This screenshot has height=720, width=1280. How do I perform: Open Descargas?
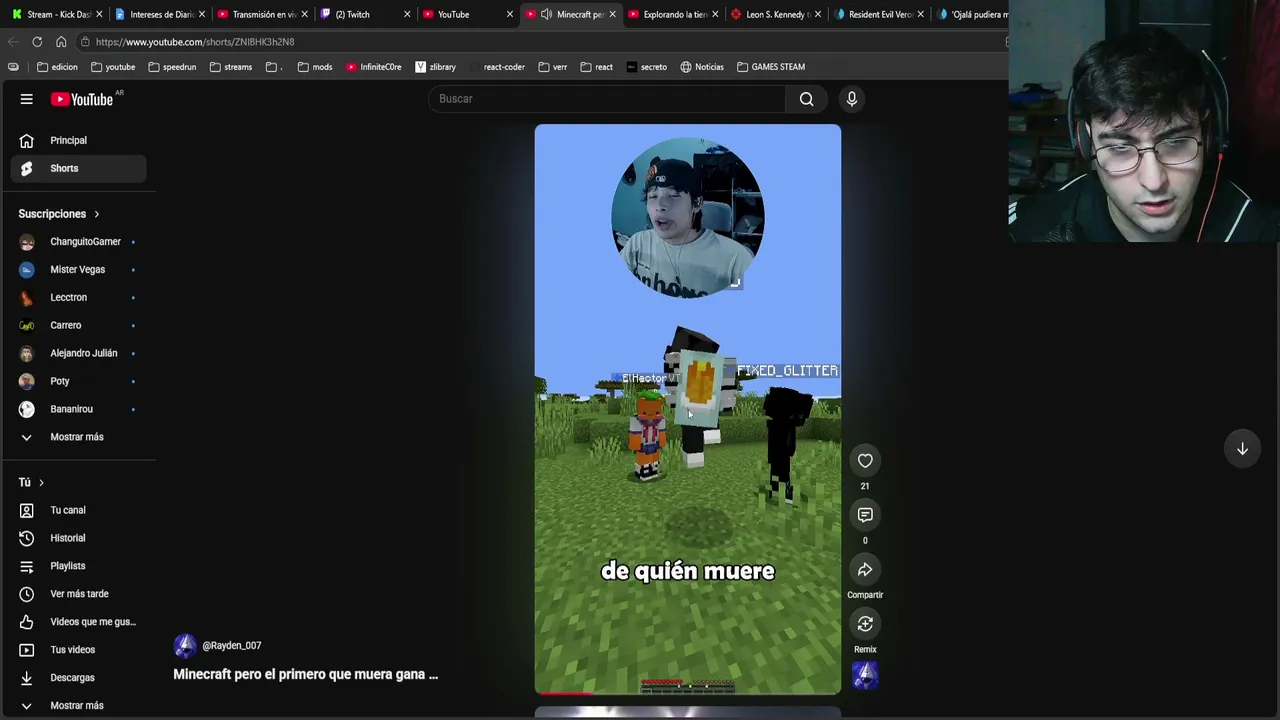pyautogui.click(x=78, y=678)
